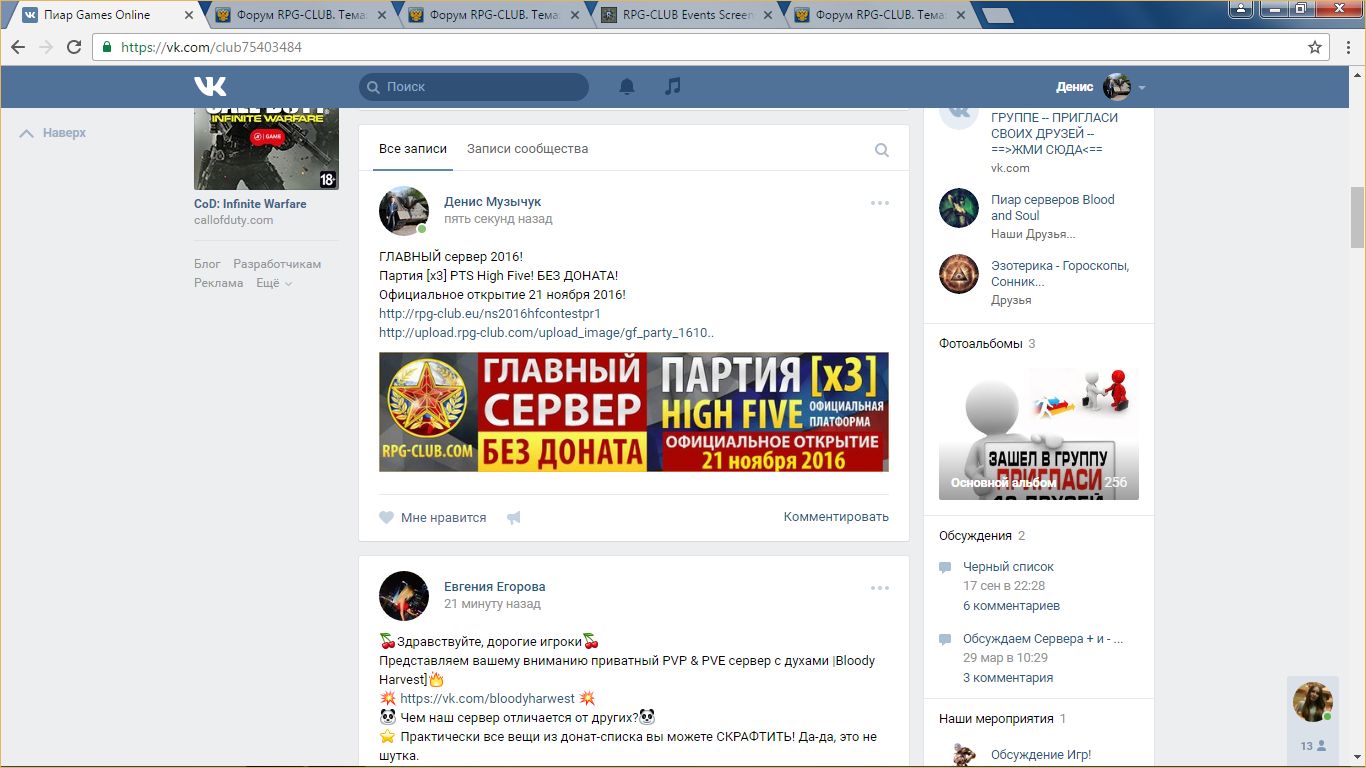
Task: Open the Обсуждения section header
Action: point(975,536)
